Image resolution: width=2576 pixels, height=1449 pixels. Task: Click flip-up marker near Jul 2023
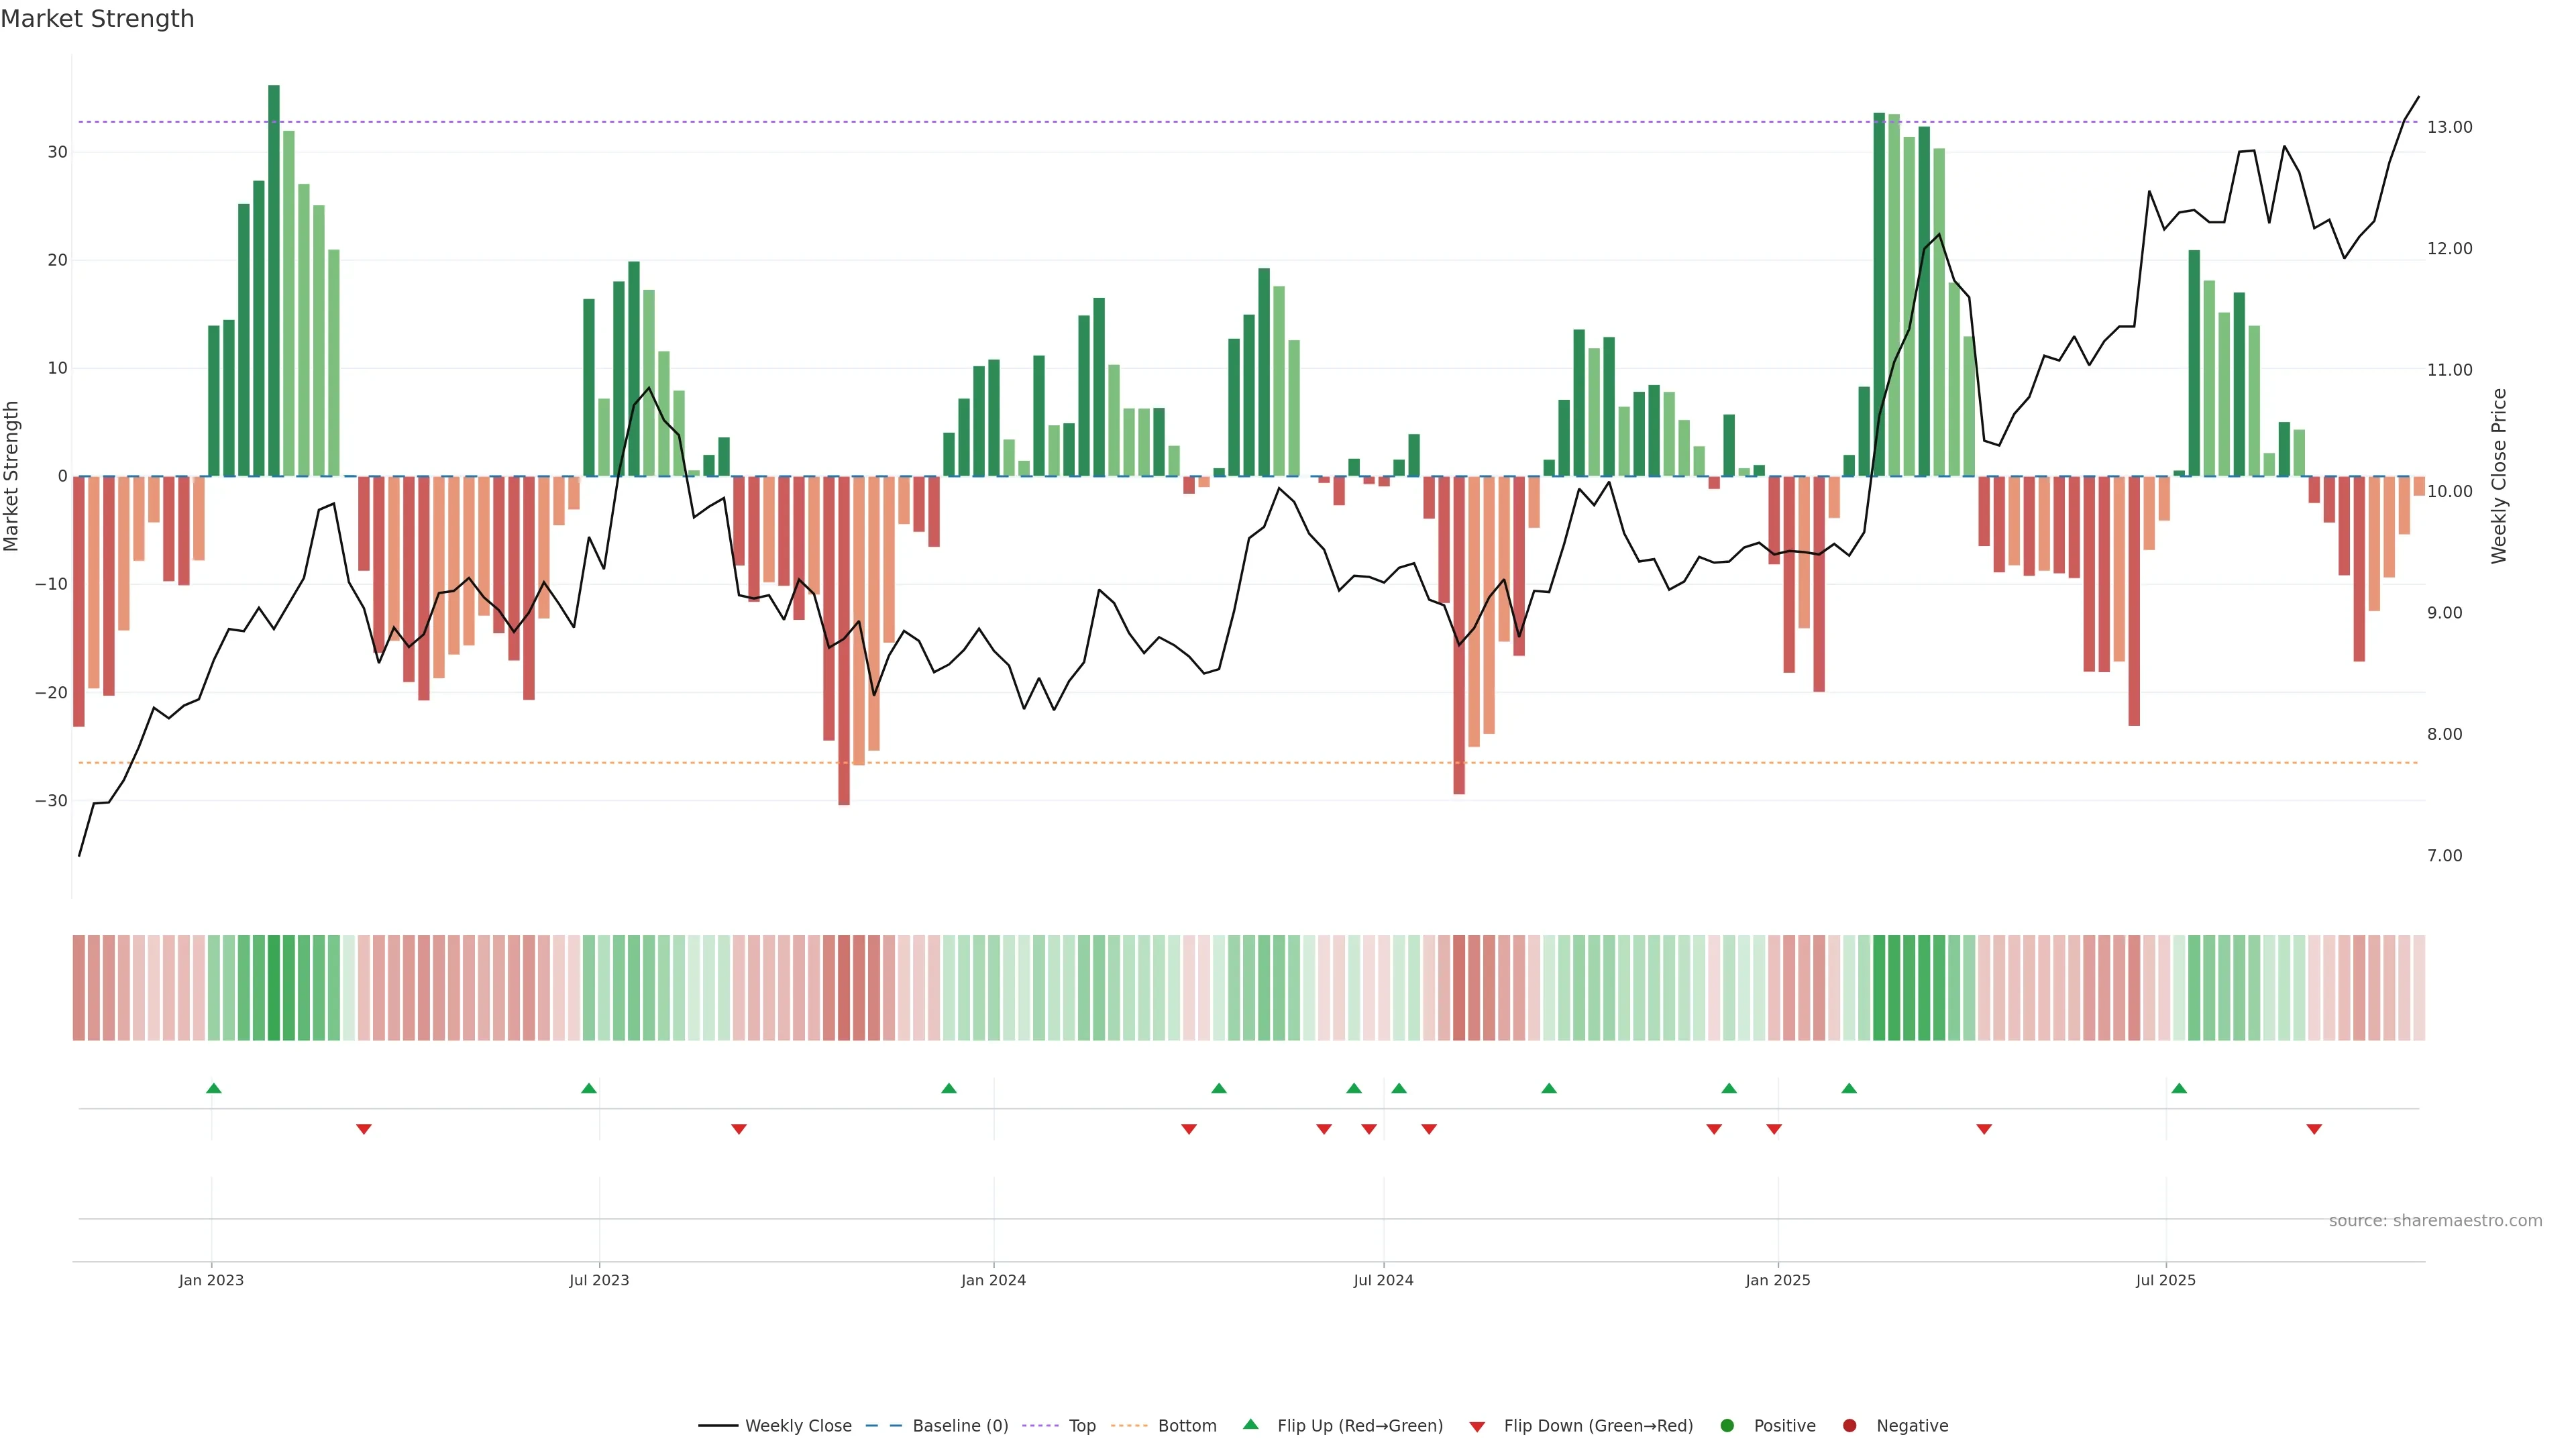click(589, 1088)
